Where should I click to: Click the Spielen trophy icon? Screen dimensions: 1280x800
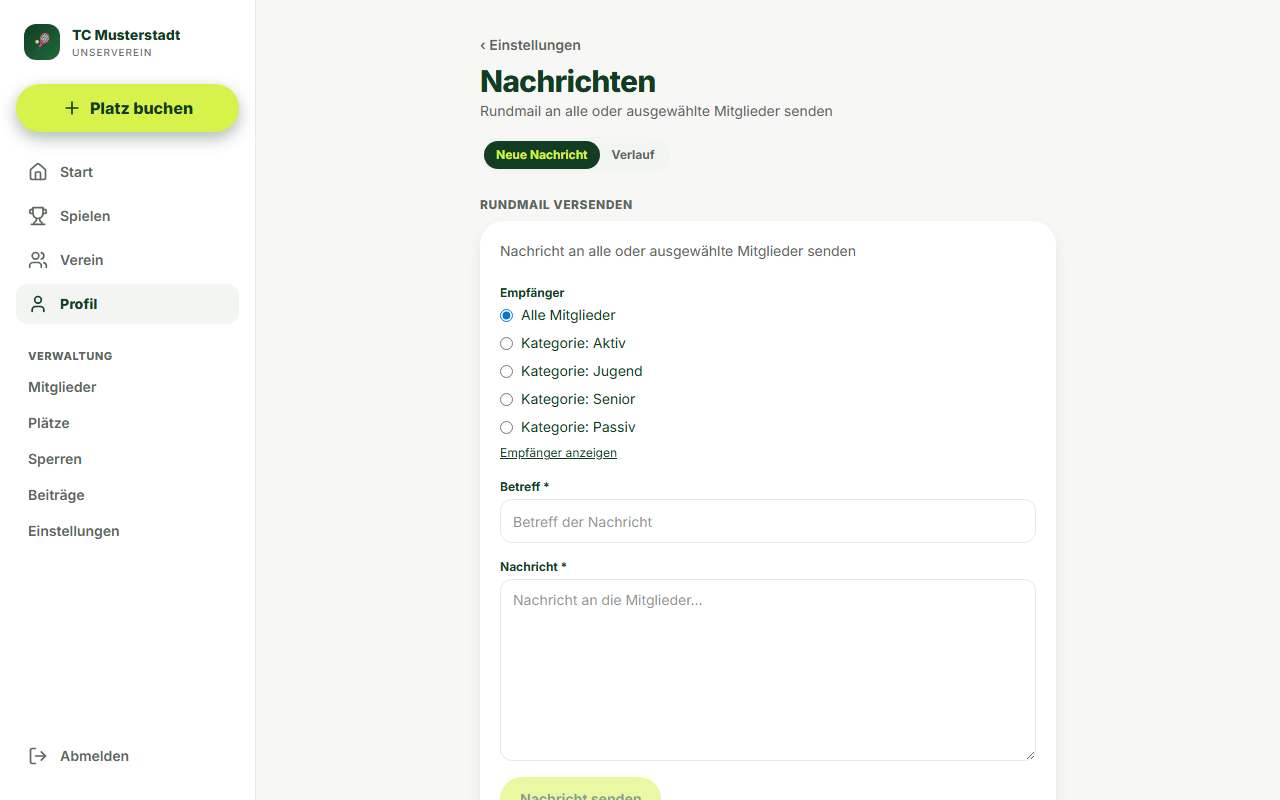38,216
